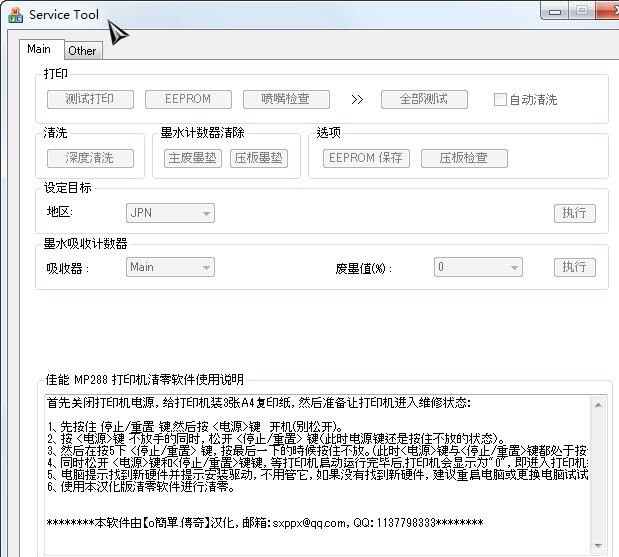Click 执行 button in 墨水吸收计数器 section

tap(574, 267)
